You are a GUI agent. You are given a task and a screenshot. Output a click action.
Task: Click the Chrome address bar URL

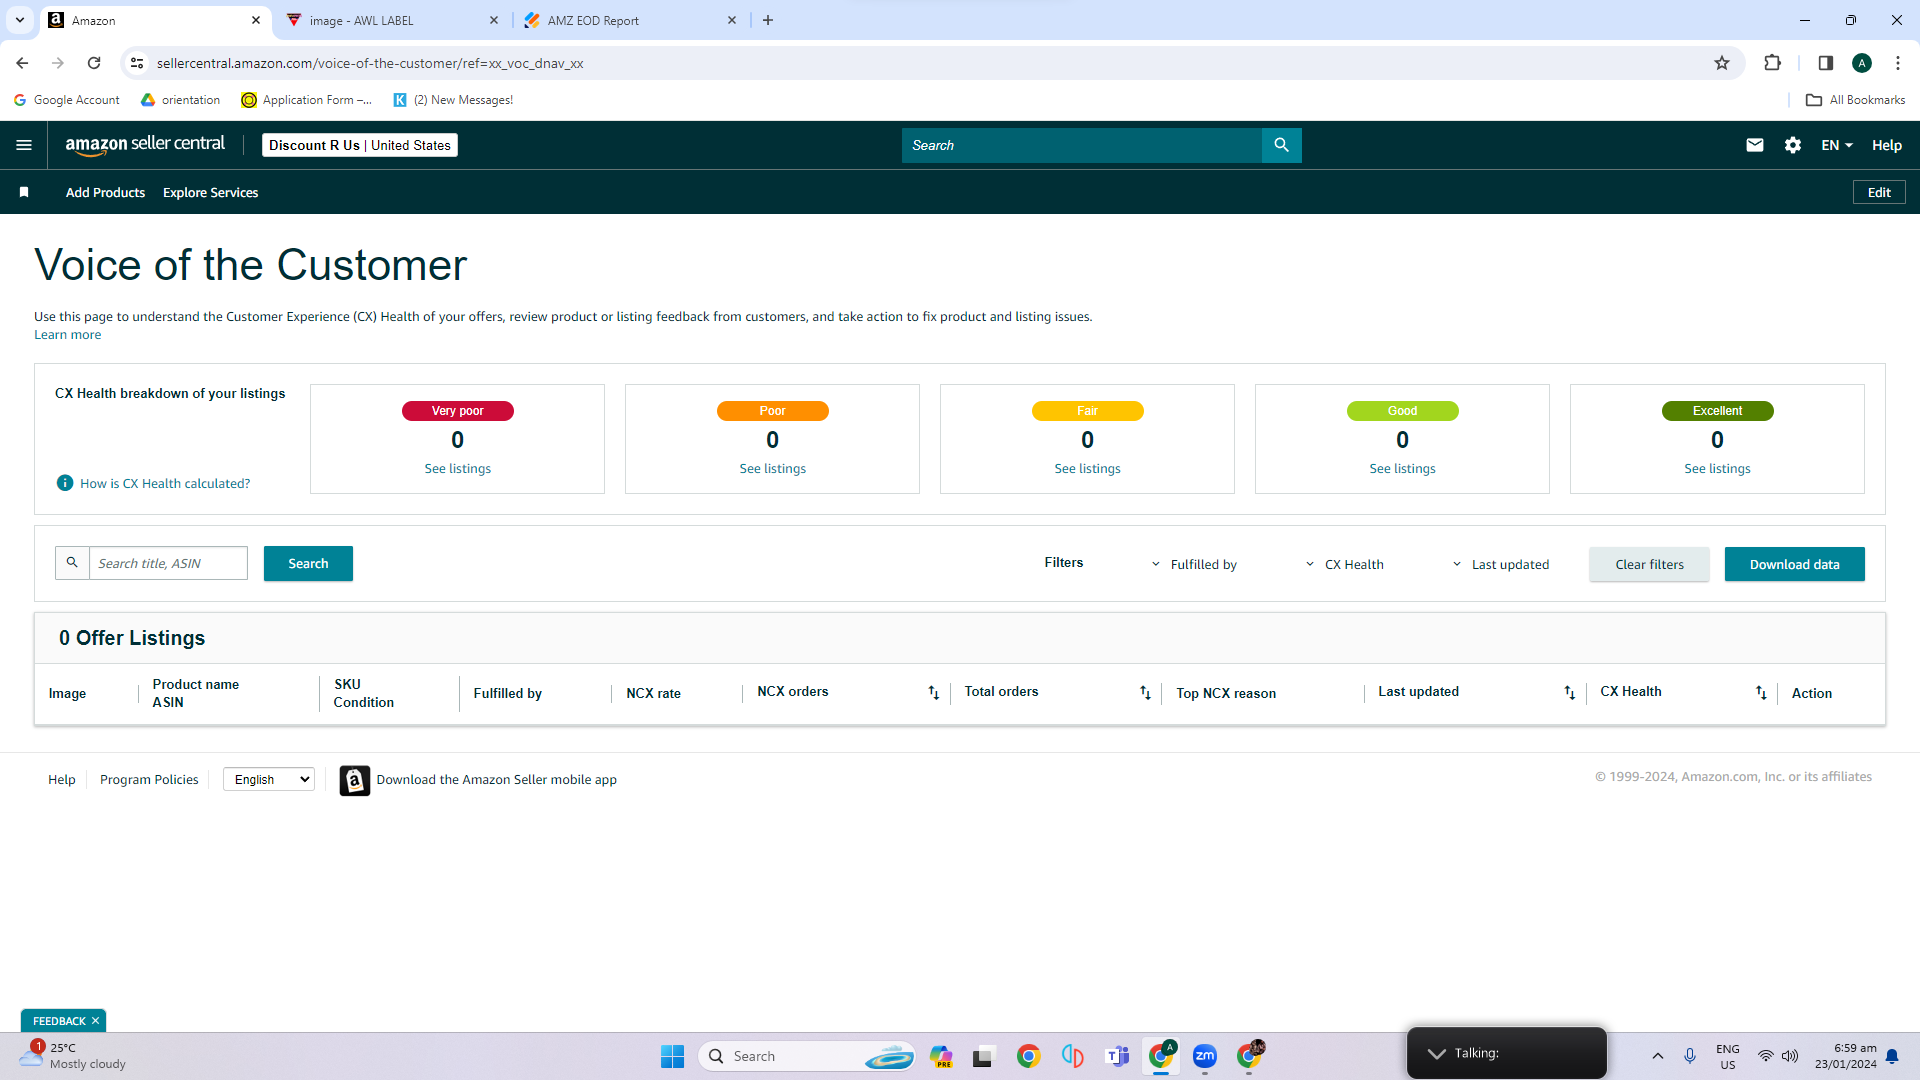(x=370, y=63)
